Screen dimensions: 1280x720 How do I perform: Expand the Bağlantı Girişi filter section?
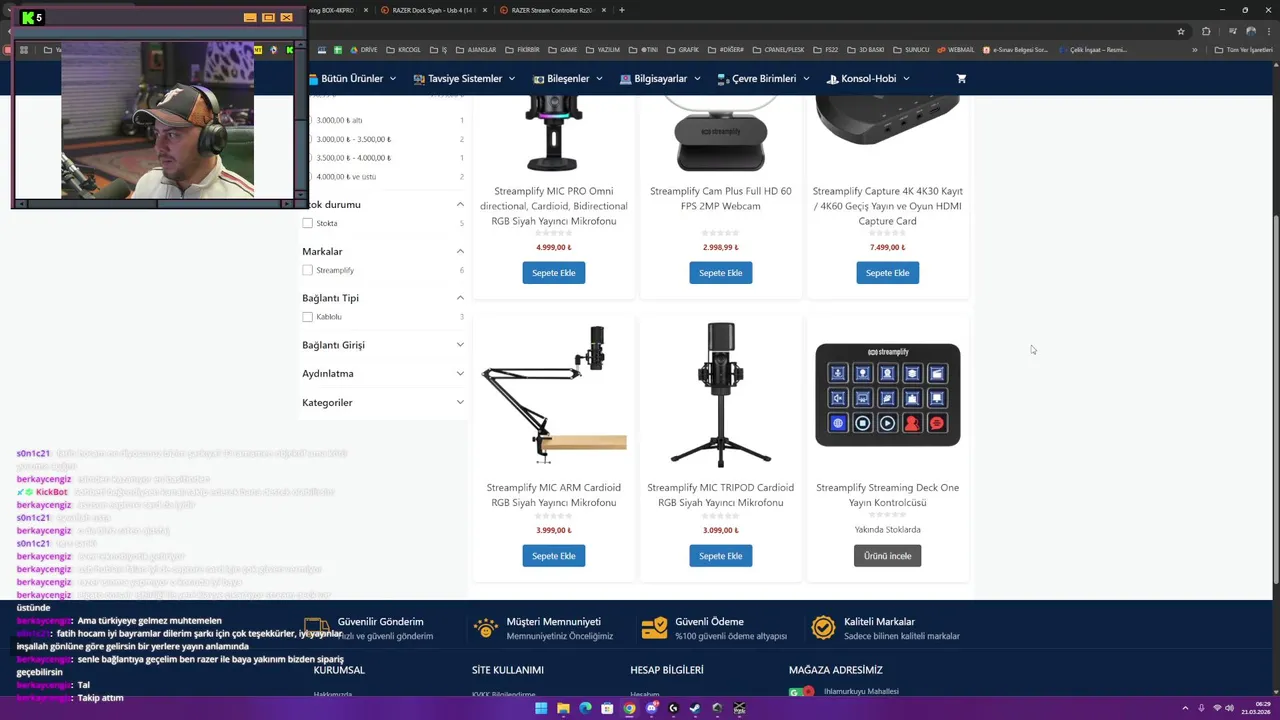[x=460, y=345]
